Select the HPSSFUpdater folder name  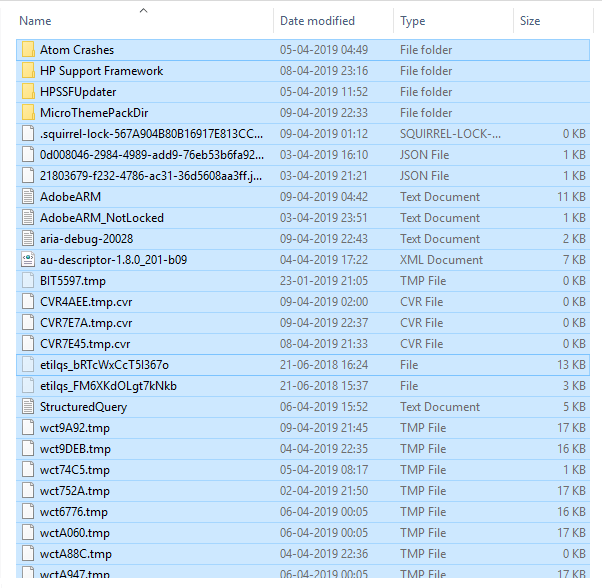point(78,92)
